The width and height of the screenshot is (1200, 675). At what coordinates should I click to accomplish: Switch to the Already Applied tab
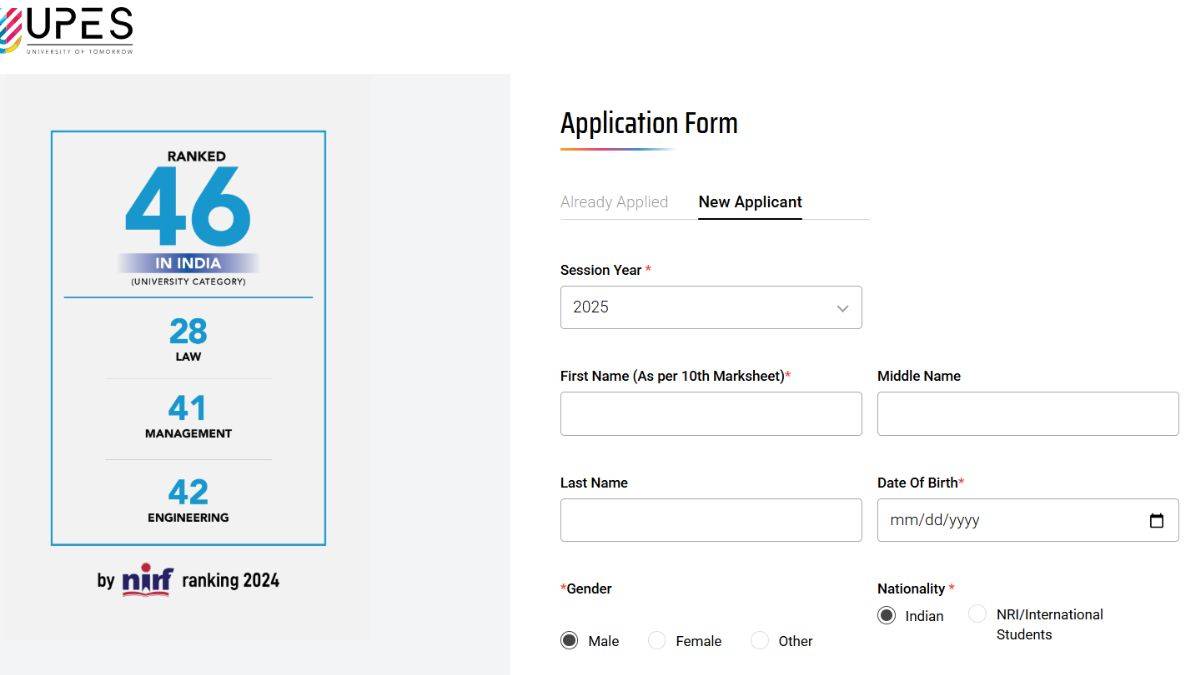614,202
